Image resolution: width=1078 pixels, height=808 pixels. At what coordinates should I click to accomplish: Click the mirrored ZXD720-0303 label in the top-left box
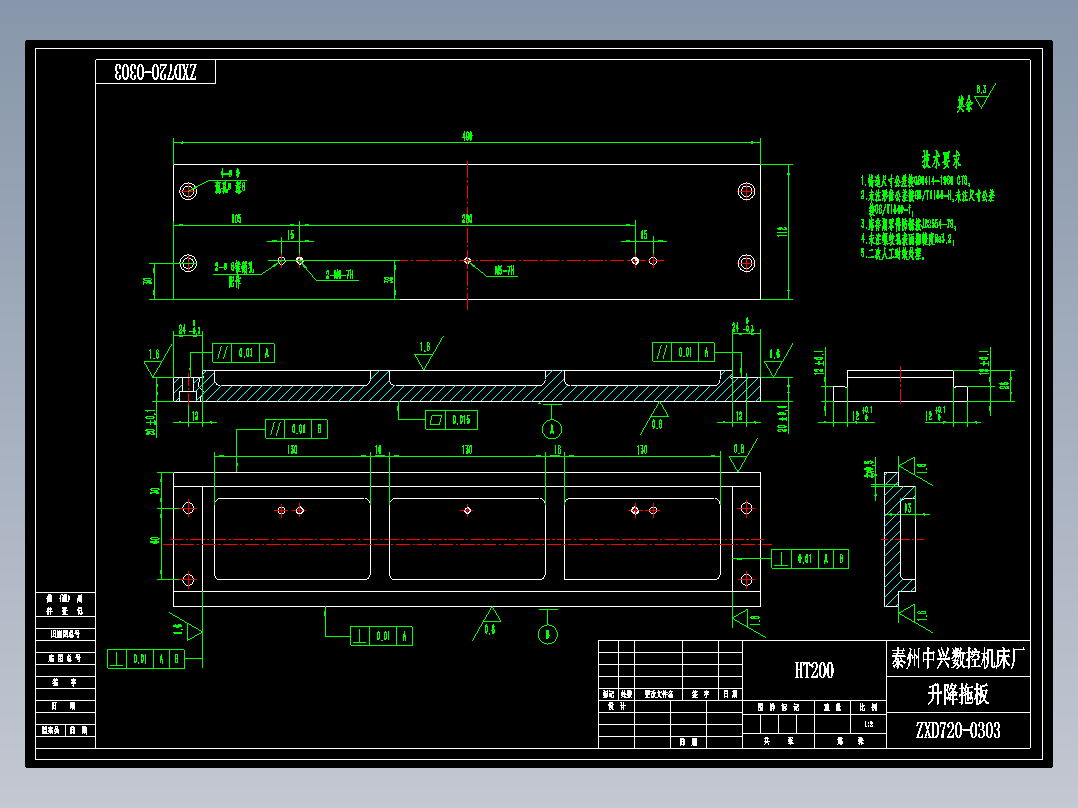click(x=155, y=72)
